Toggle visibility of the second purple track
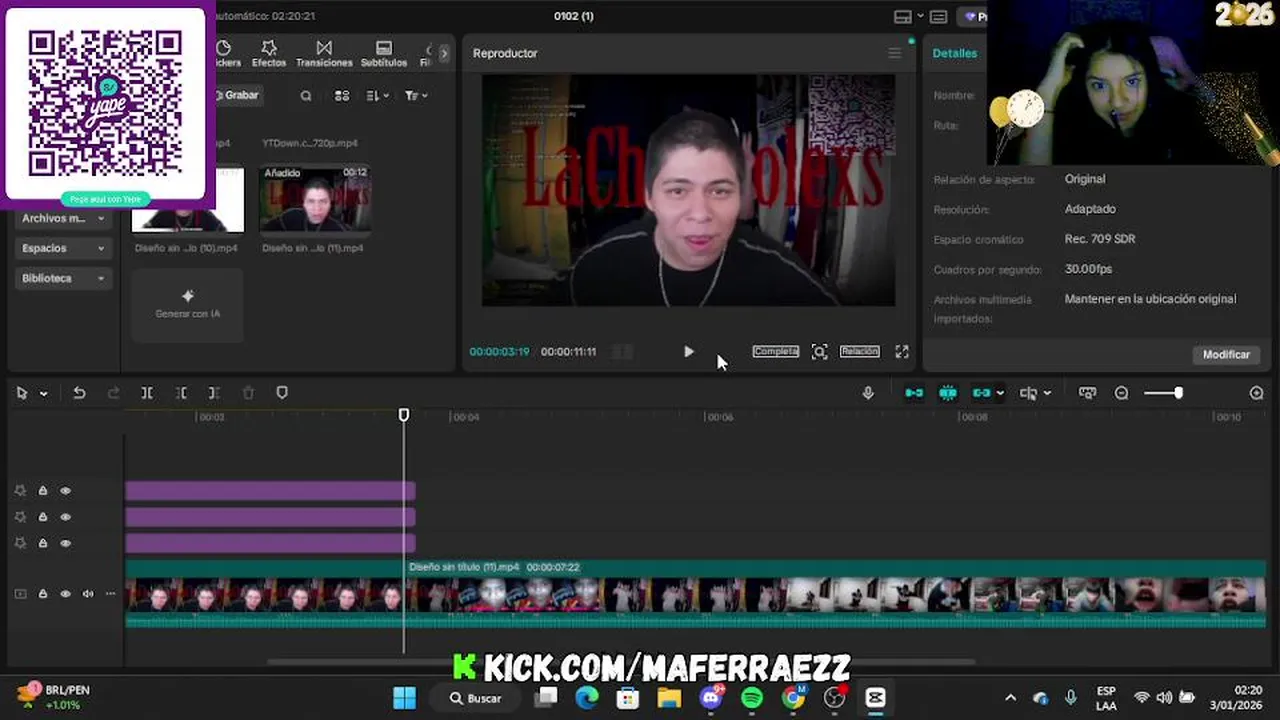The height and width of the screenshot is (720, 1280). click(x=65, y=517)
